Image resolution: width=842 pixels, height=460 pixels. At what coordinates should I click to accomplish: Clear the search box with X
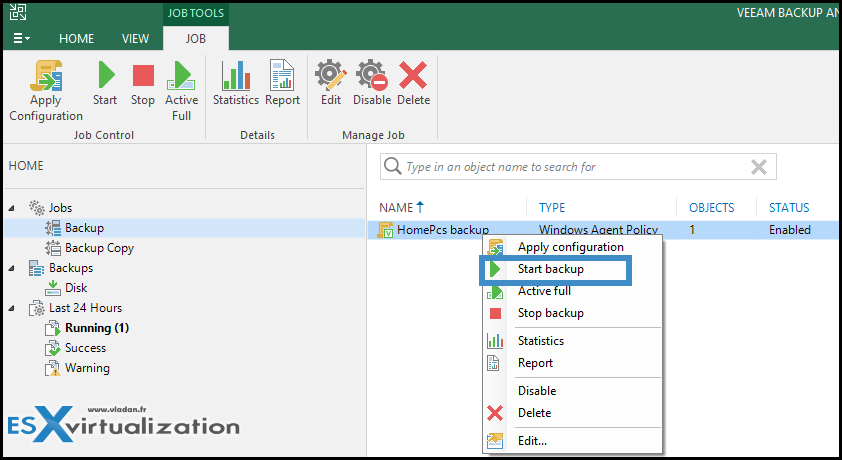[758, 167]
